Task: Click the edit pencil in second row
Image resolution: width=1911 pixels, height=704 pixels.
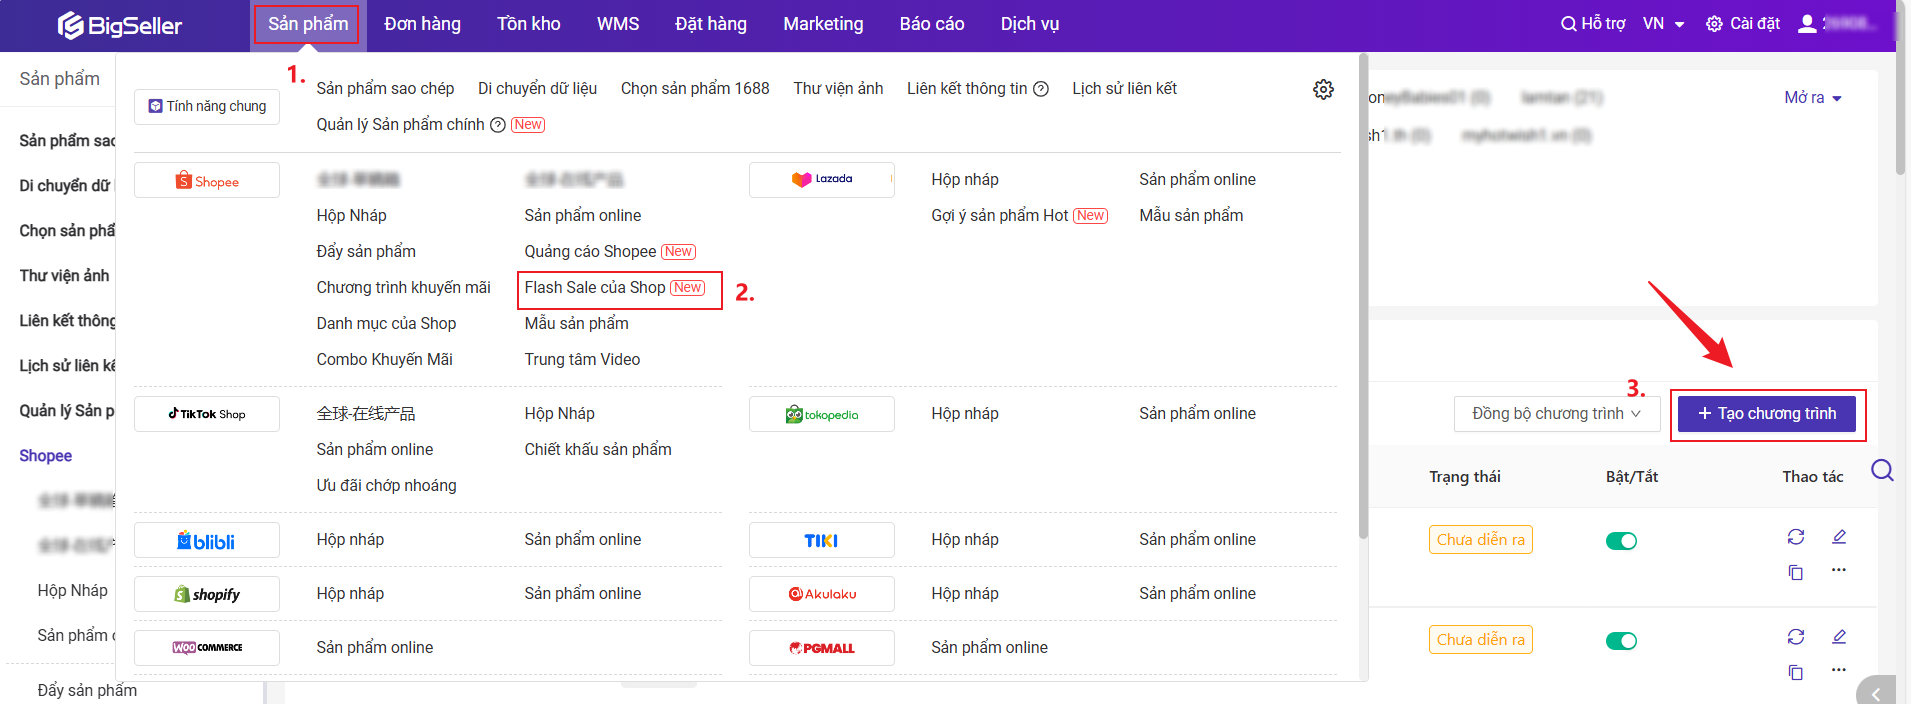Action: pos(1839,637)
